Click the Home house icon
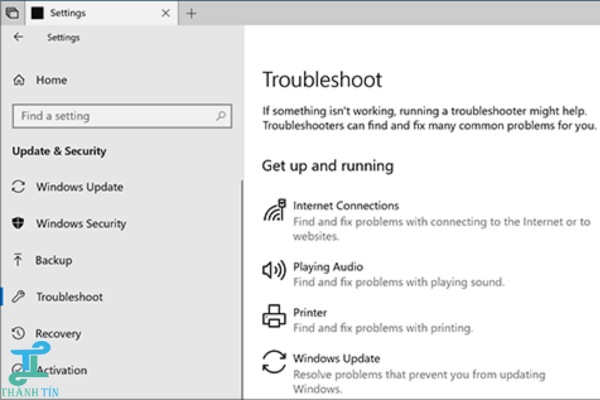The width and height of the screenshot is (600, 400). click(19, 80)
